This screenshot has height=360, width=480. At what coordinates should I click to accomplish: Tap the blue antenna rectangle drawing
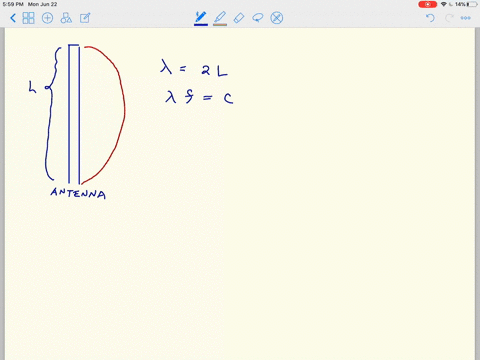(74, 114)
